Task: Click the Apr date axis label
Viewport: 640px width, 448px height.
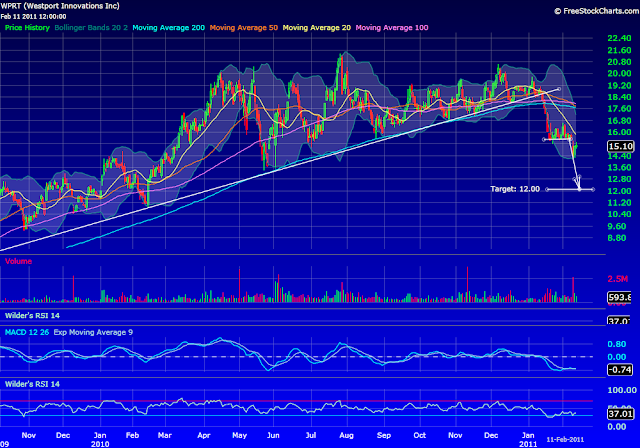Action: (204, 435)
